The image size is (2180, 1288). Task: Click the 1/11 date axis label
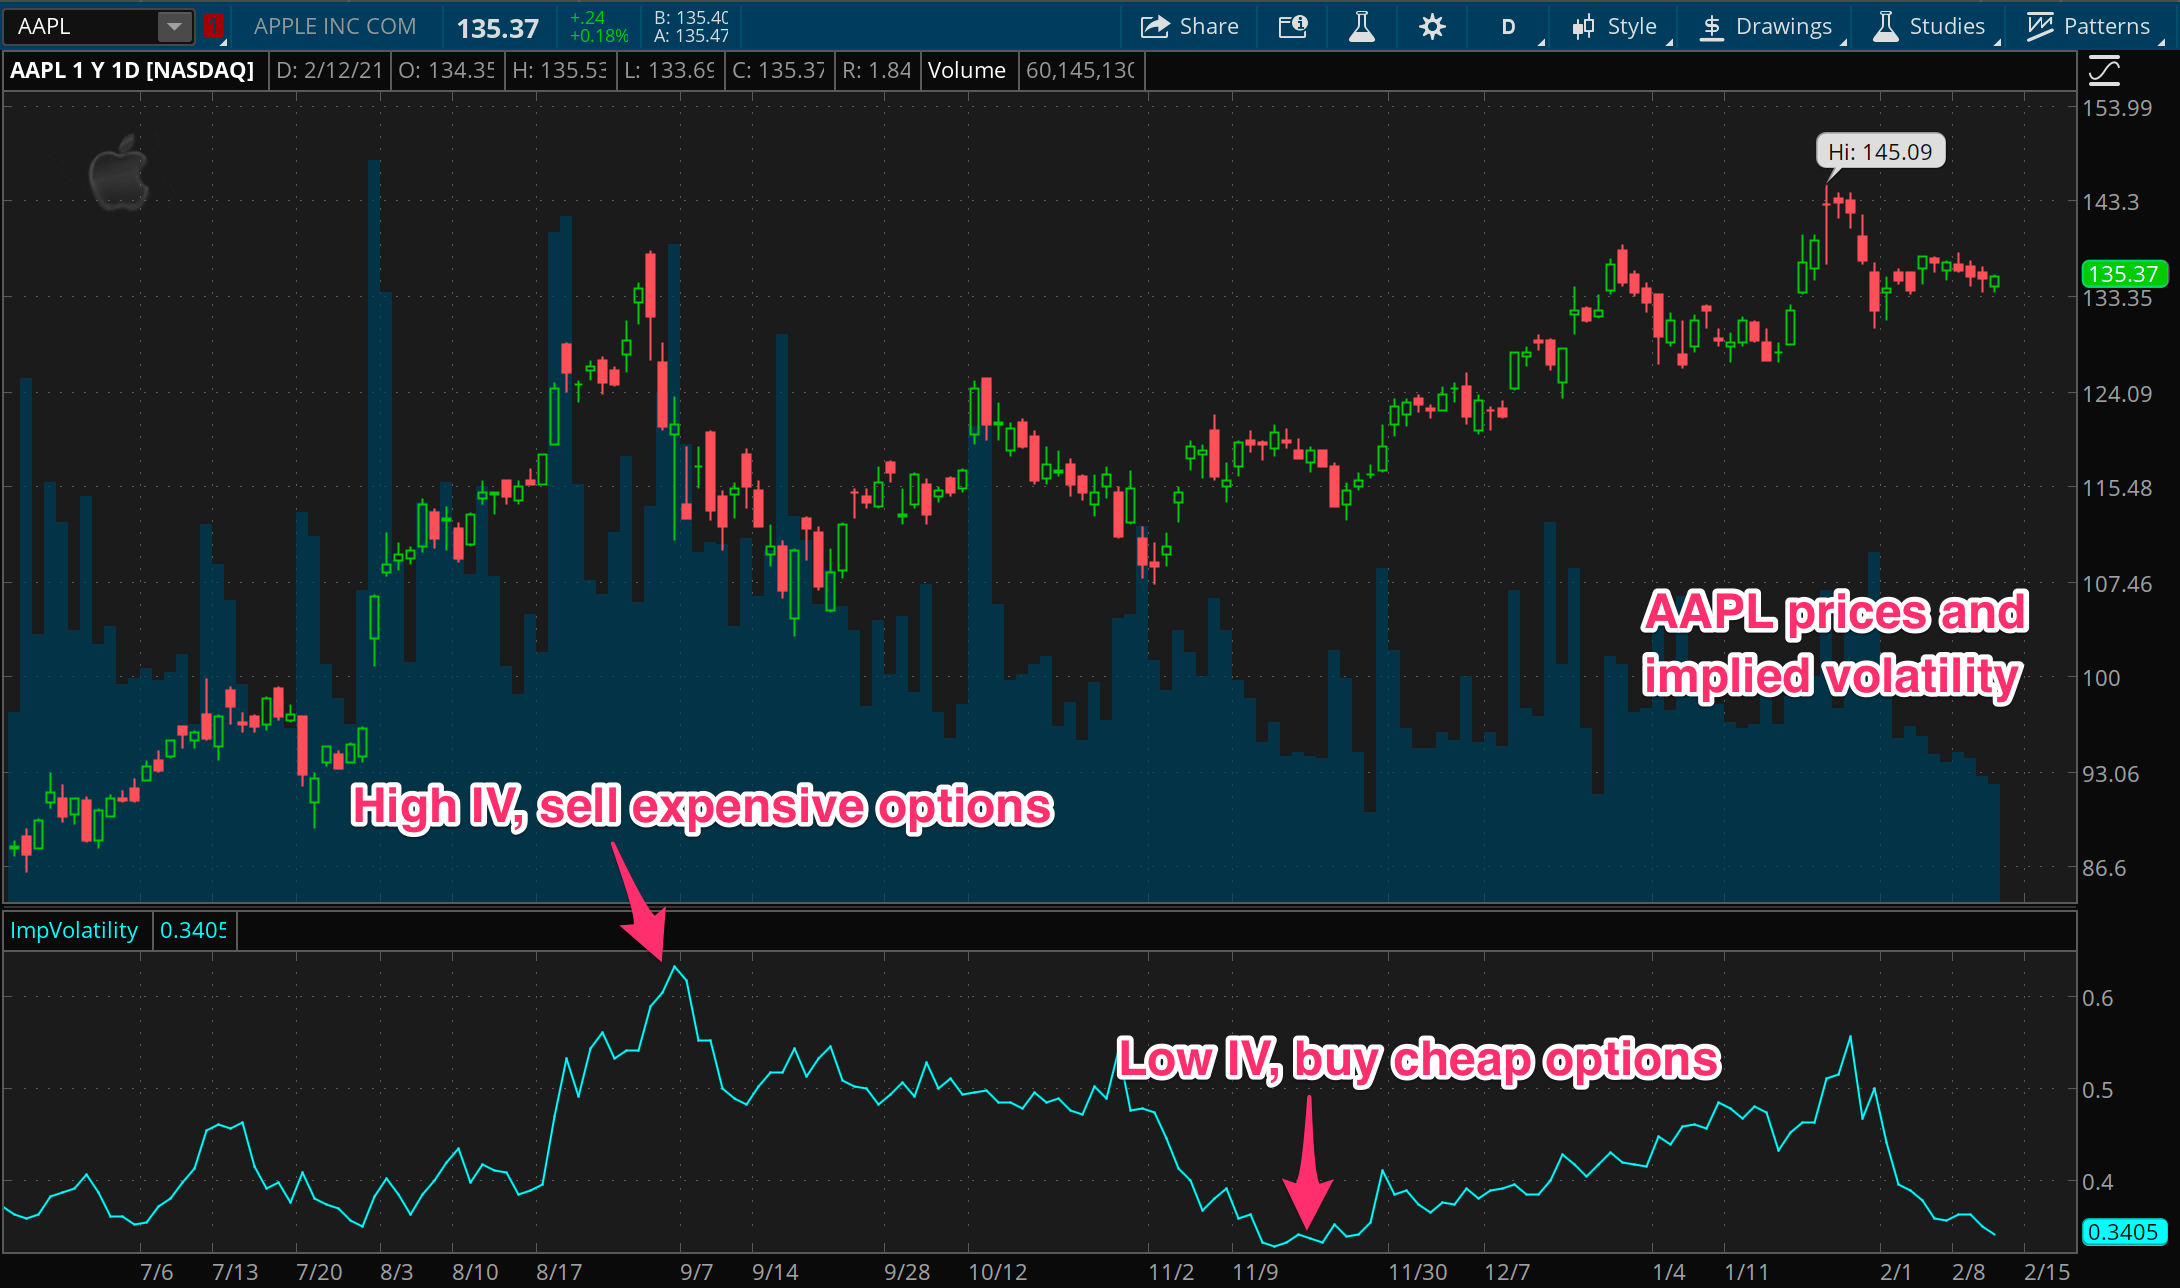1746,1271
